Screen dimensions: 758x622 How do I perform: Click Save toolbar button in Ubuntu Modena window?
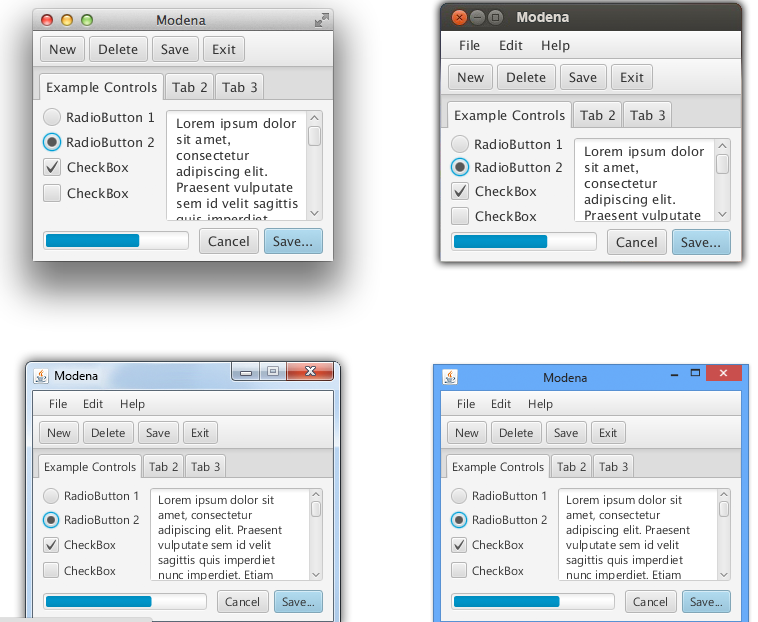click(x=583, y=77)
